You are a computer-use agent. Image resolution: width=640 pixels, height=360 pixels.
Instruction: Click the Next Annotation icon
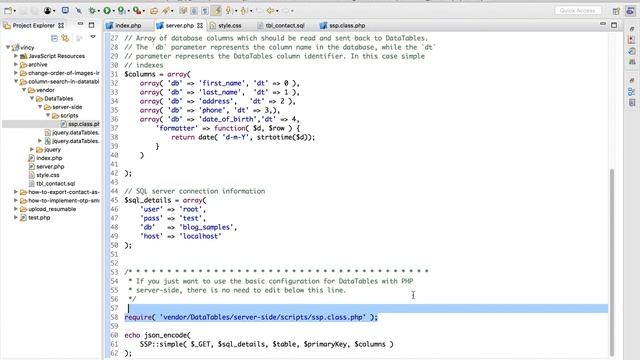229,11
